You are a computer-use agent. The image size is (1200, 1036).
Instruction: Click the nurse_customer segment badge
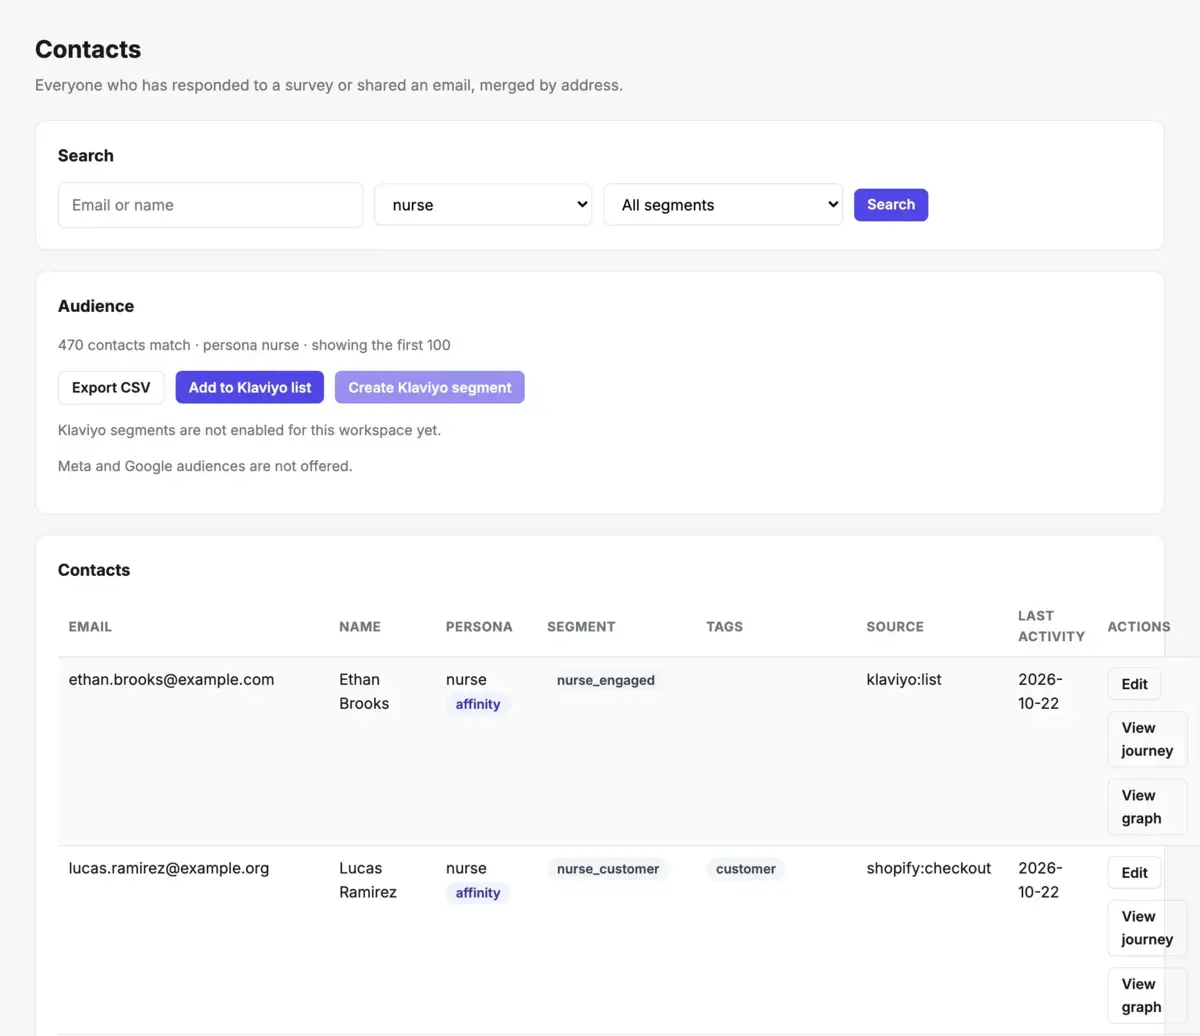click(x=608, y=869)
